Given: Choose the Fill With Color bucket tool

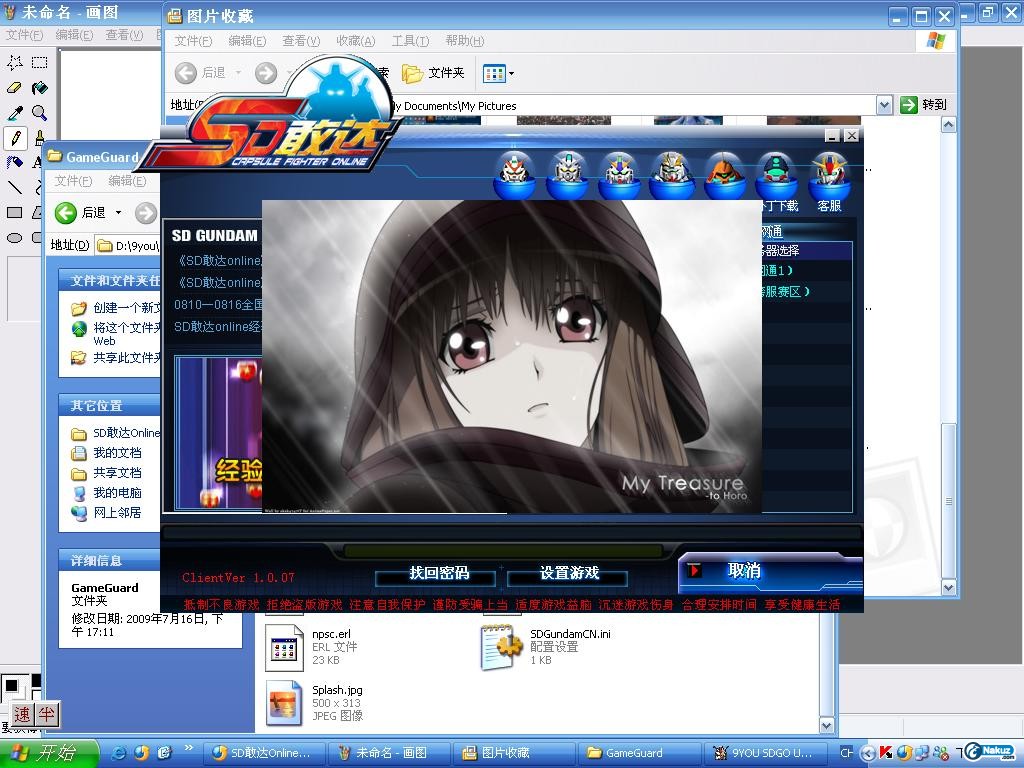Looking at the screenshot, I should (39, 88).
